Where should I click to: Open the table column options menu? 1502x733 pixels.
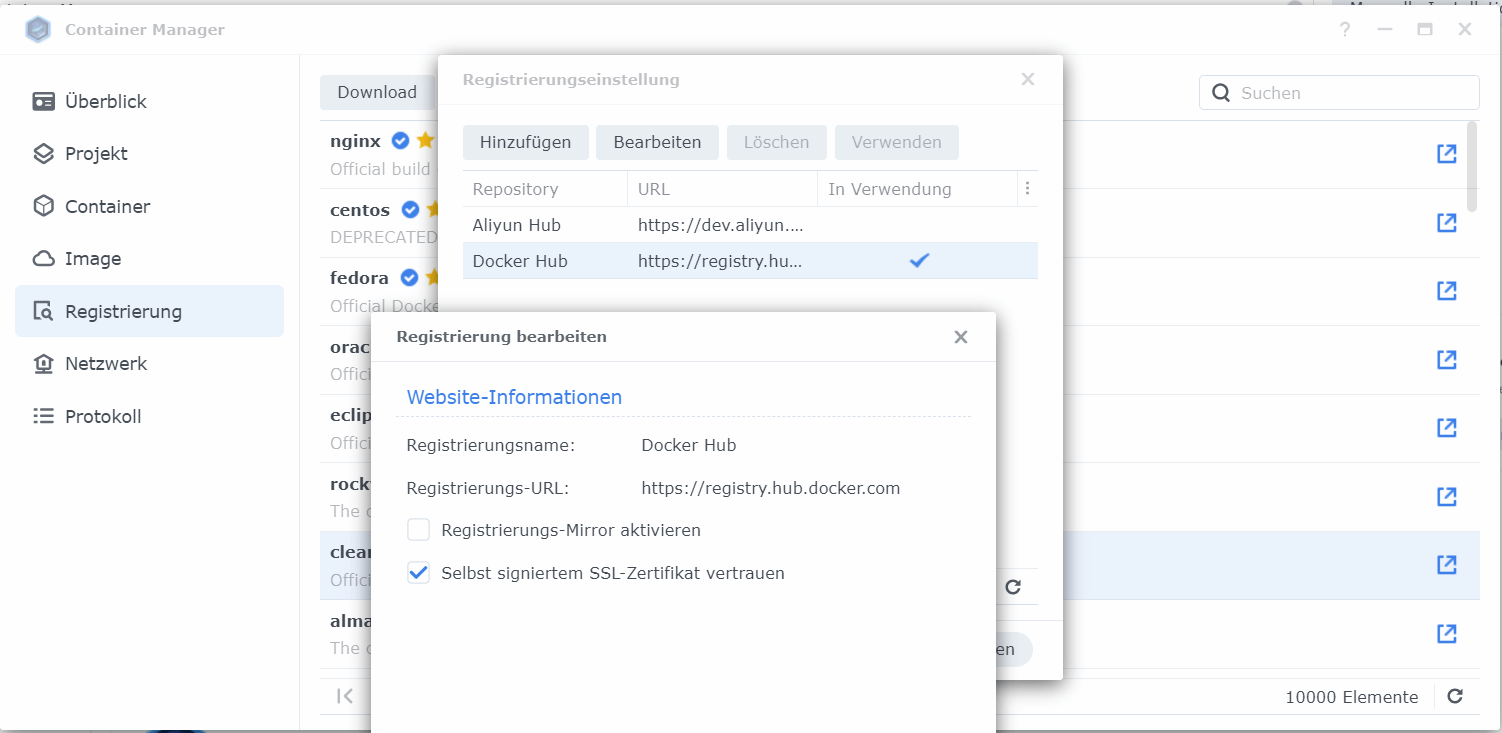tap(1028, 188)
